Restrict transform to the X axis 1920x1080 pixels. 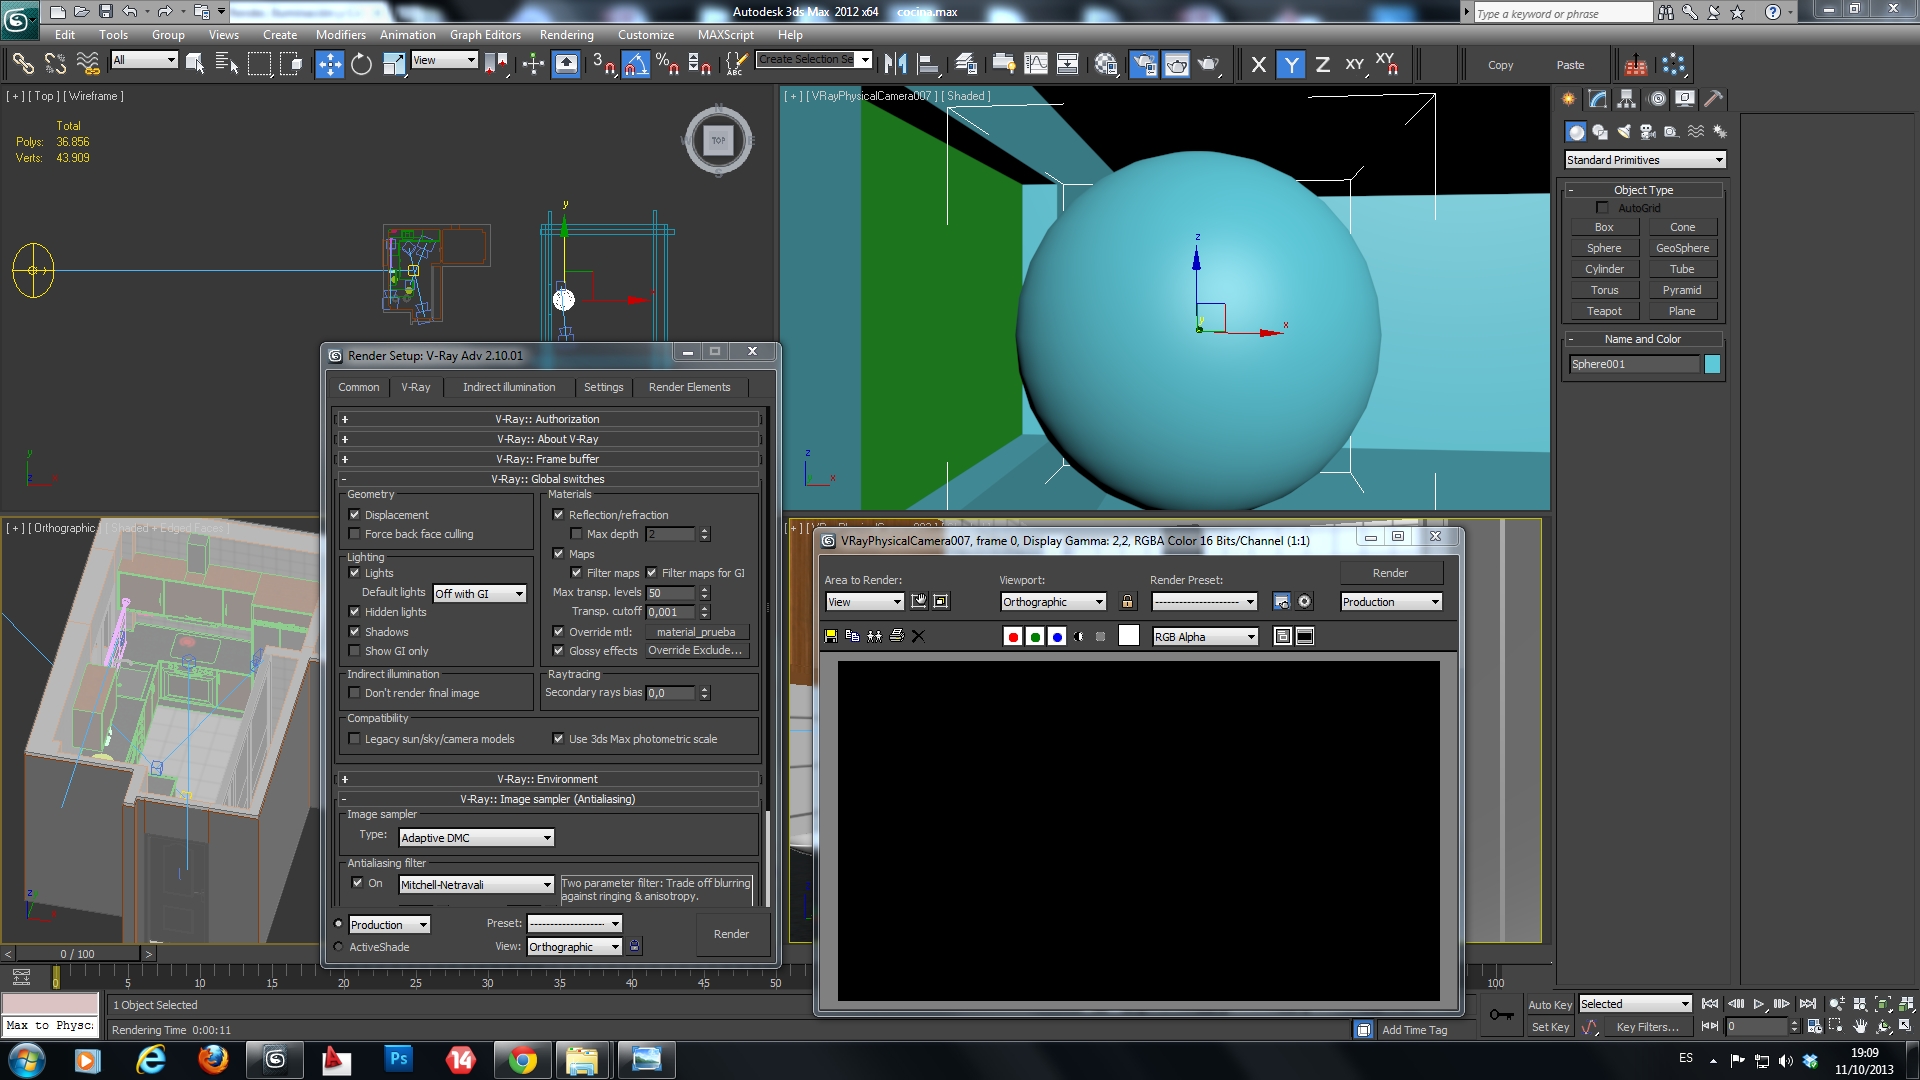[1259, 65]
